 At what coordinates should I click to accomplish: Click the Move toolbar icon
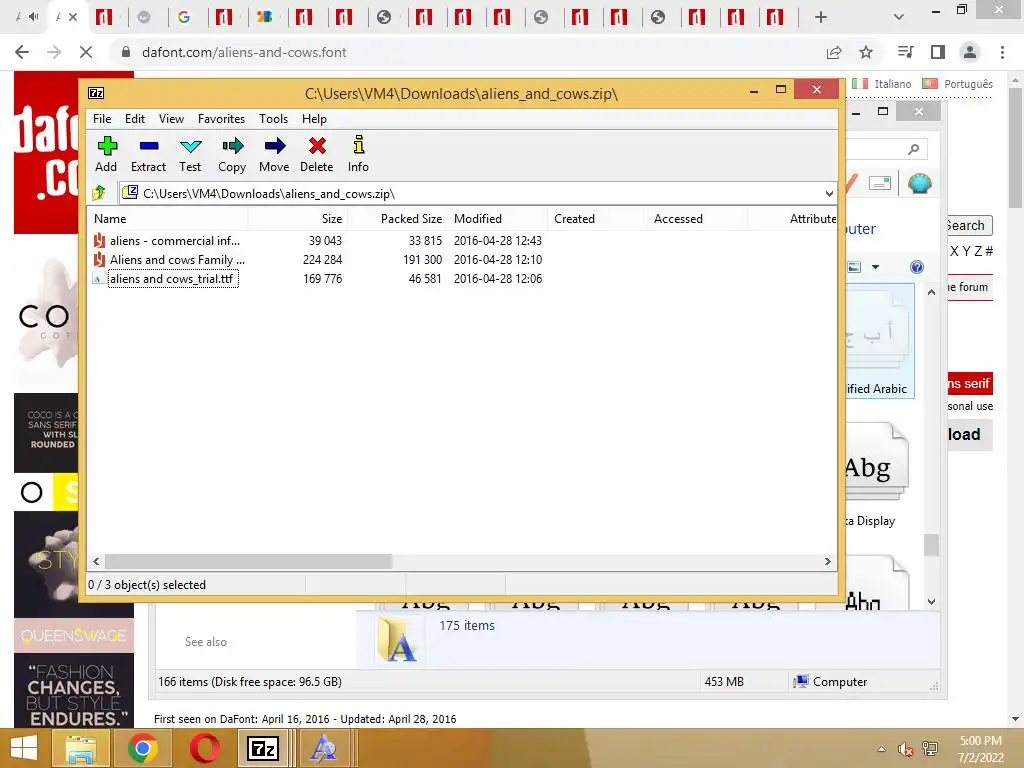coord(274,154)
